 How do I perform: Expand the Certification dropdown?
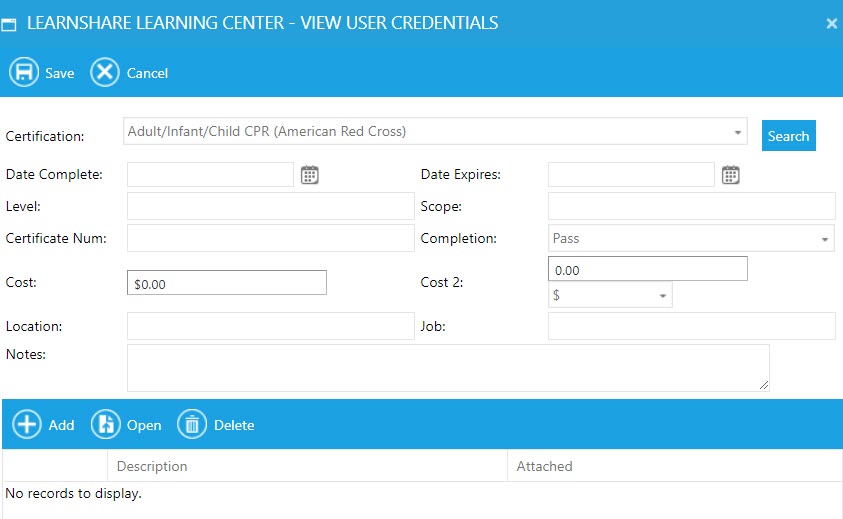(738, 132)
